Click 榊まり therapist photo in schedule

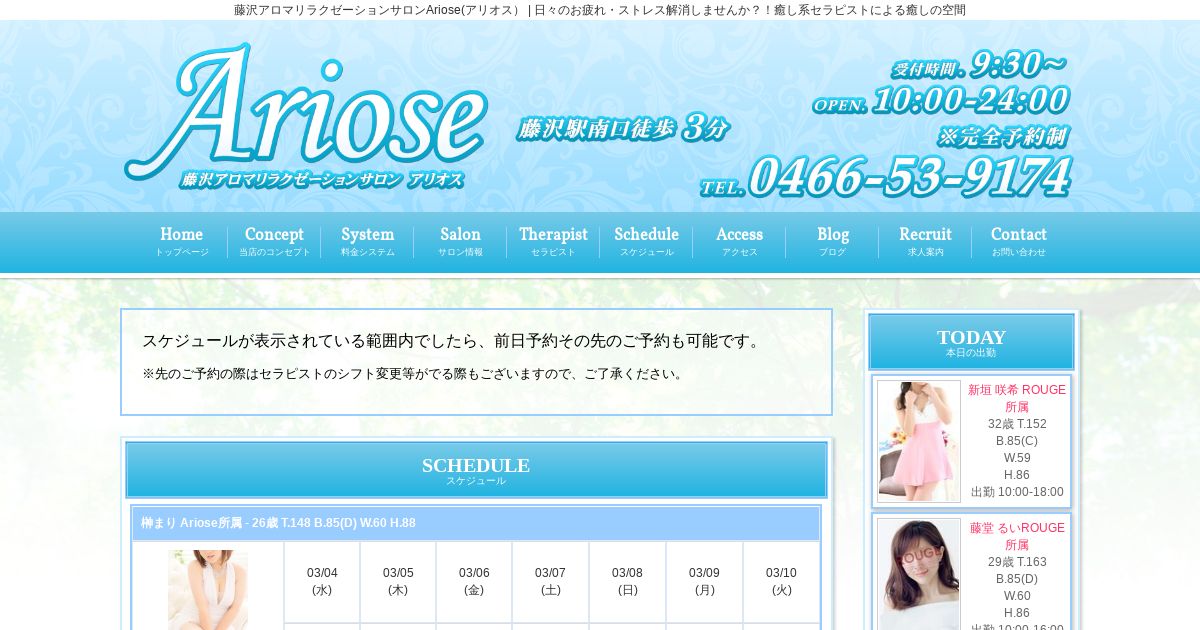pyautogui.click(x=208, y=590)
